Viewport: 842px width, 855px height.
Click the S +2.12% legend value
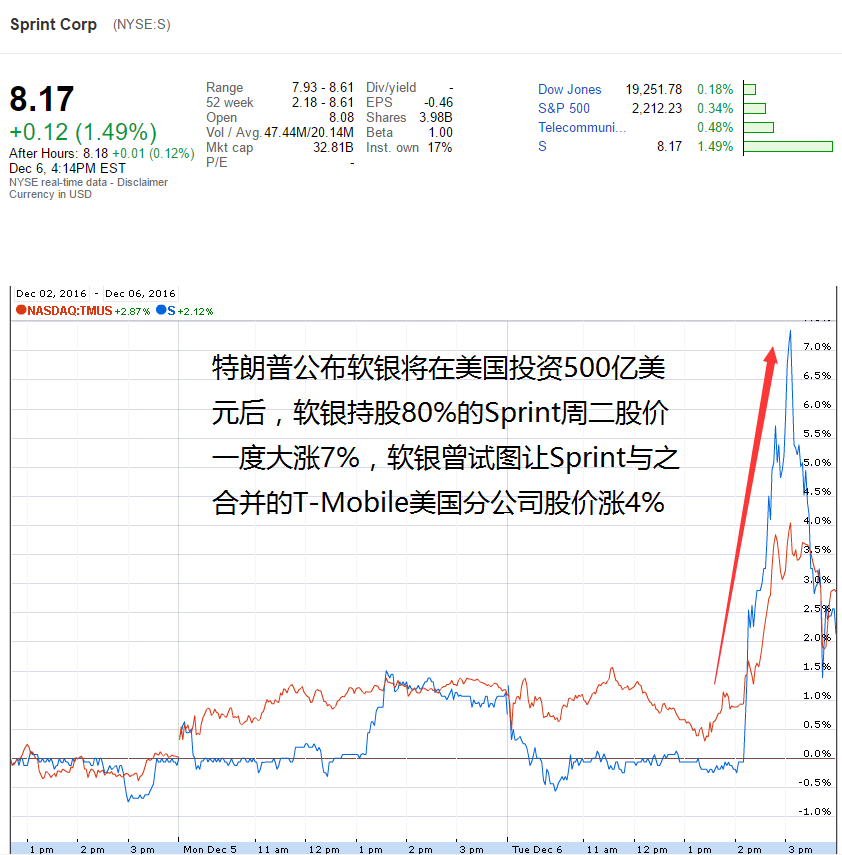[x=195, y=311]
